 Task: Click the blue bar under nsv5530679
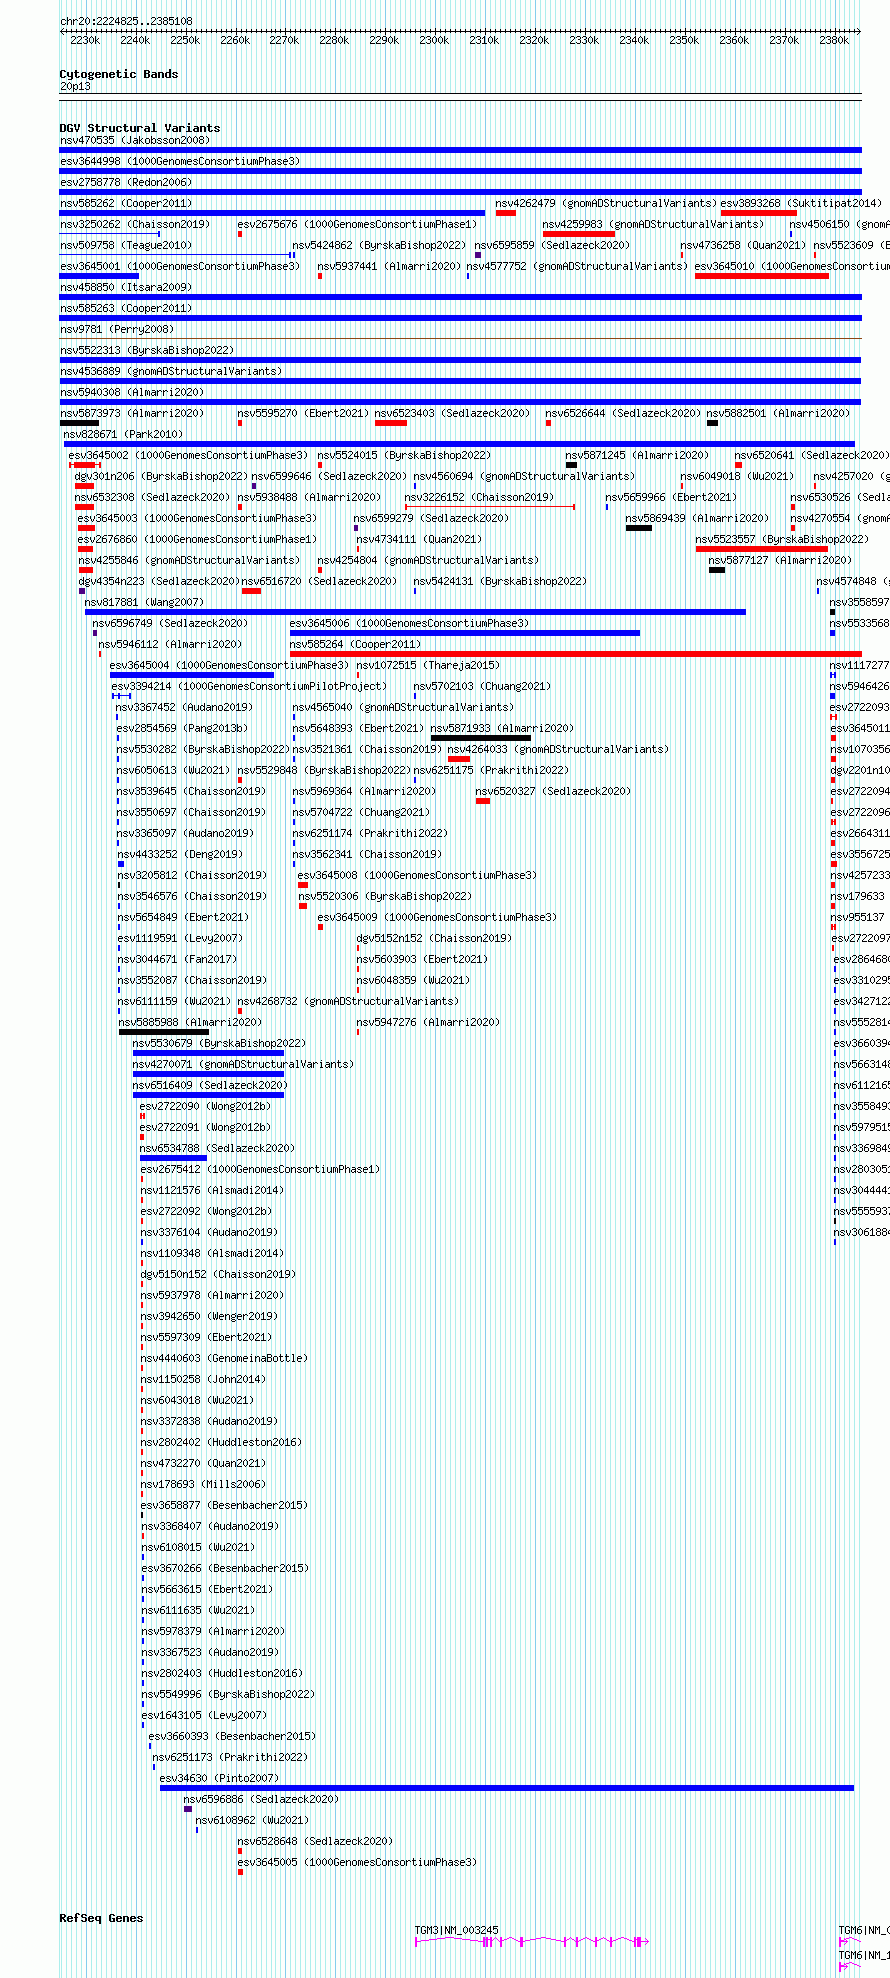(208, 1053)
